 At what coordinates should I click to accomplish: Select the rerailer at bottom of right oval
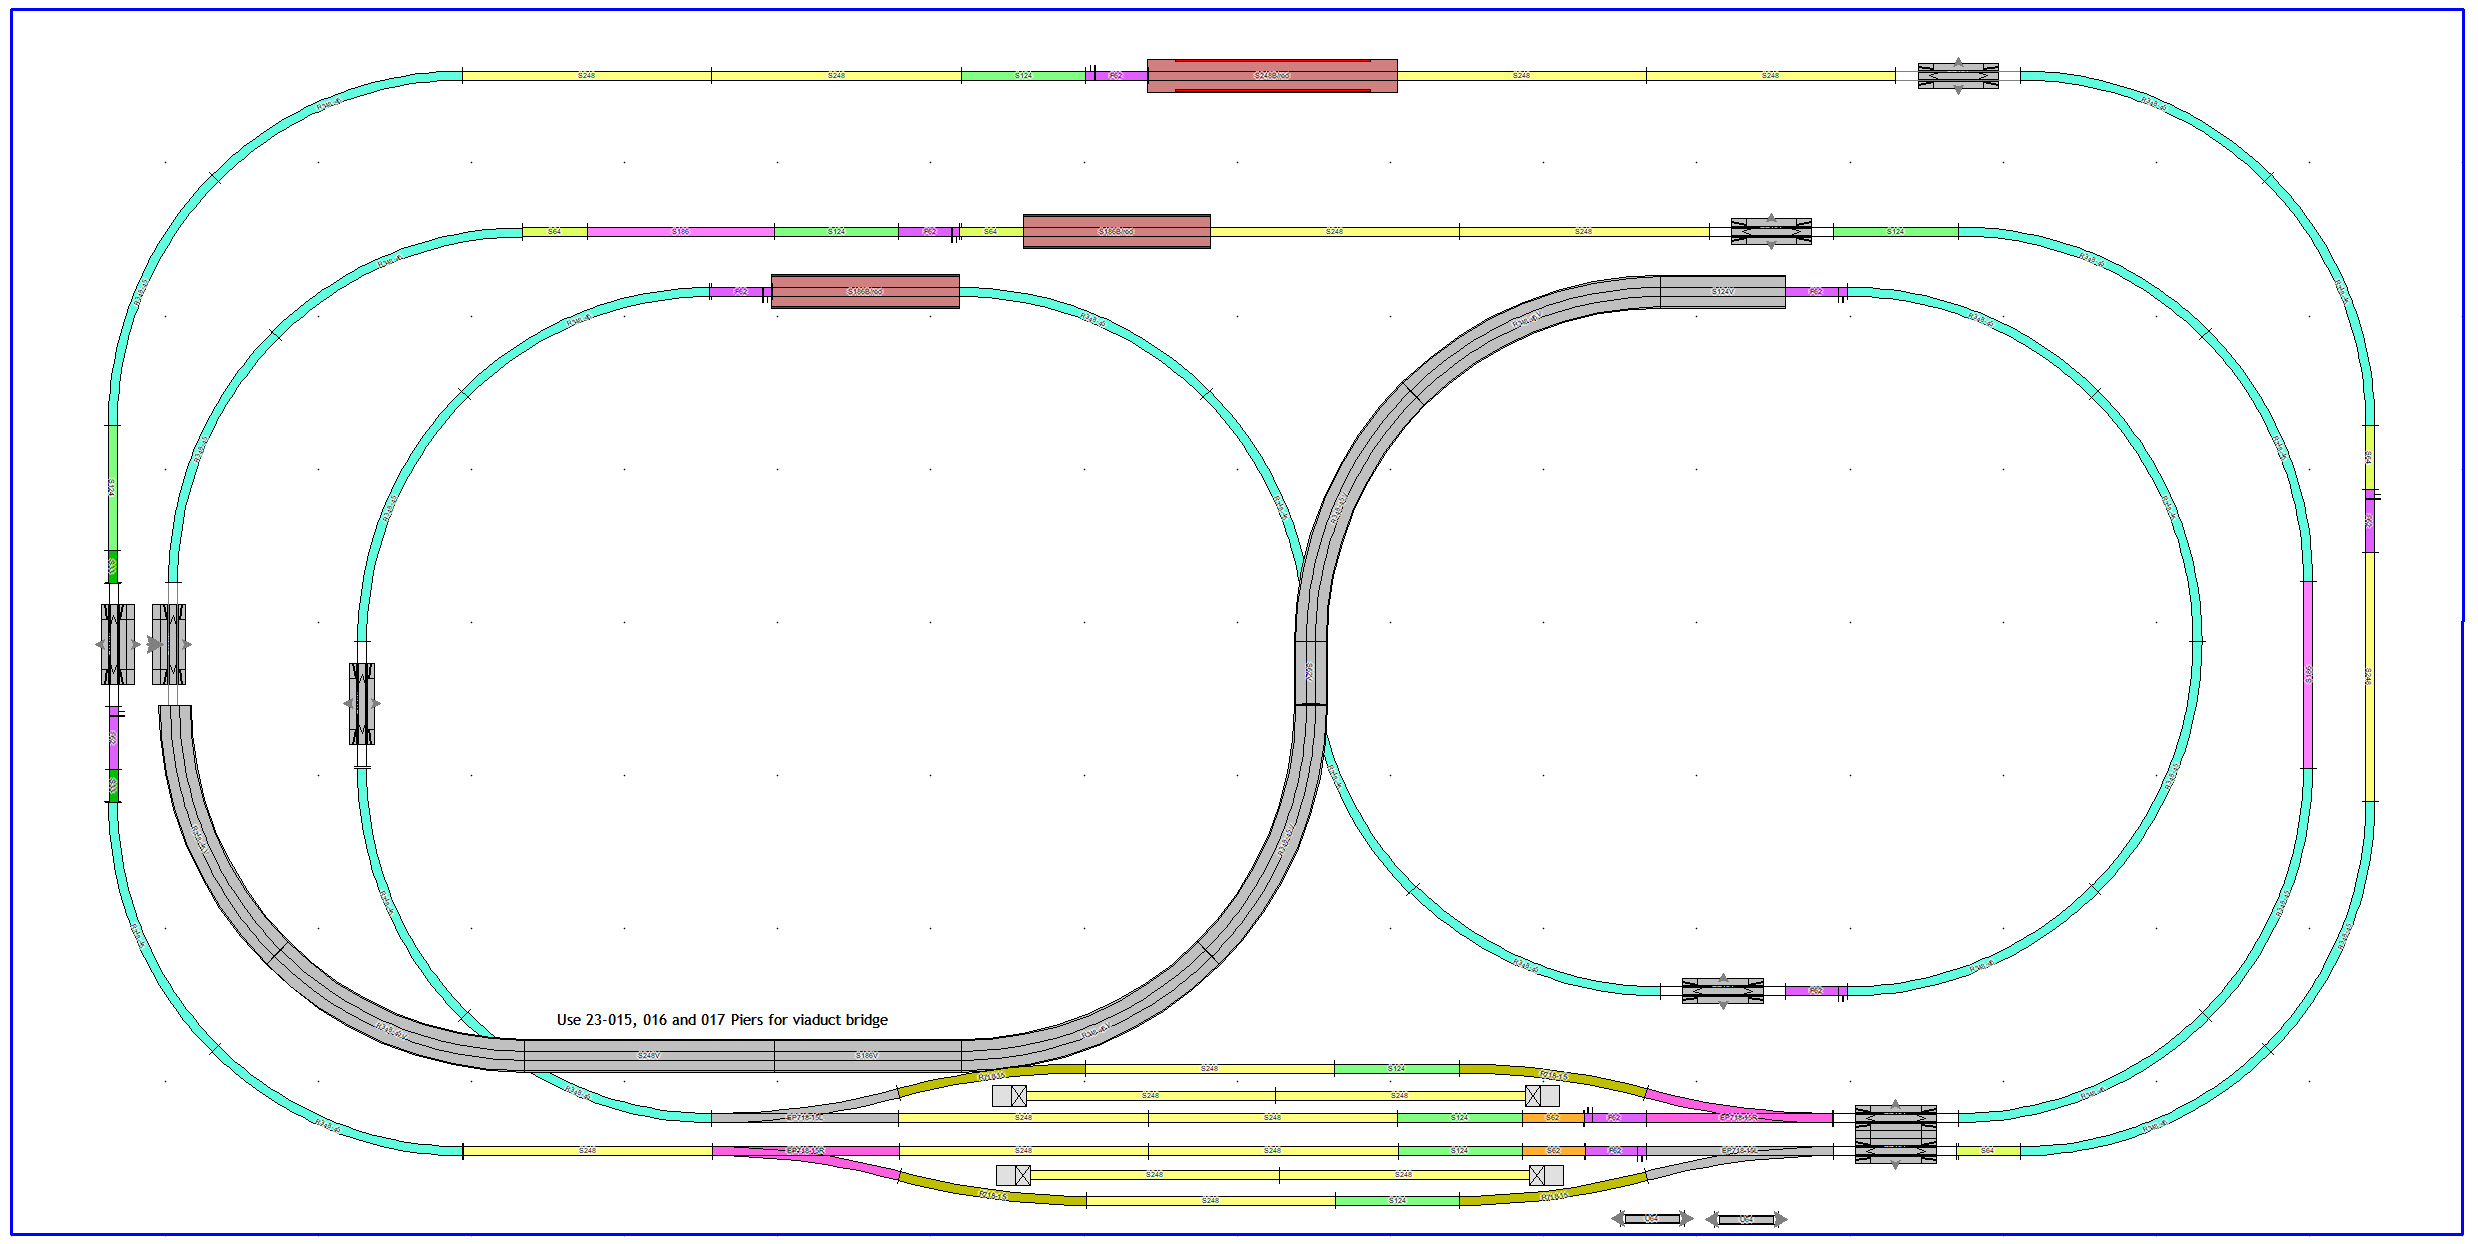click(x=1722, y=991)
